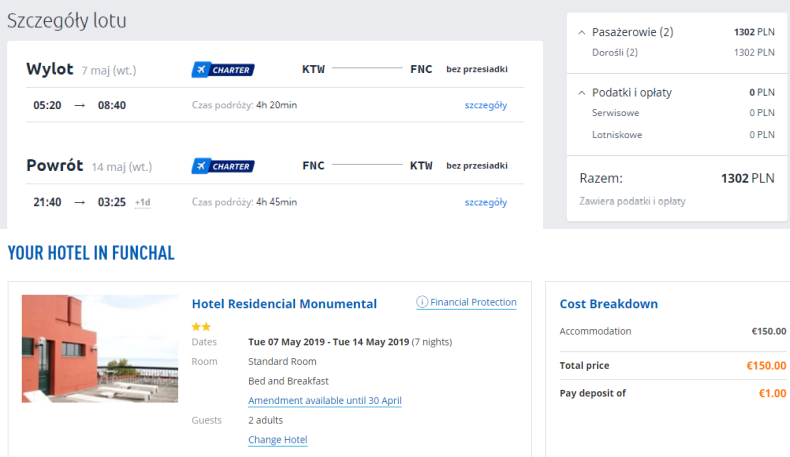The image size is (790, 457).
Task: Click the Charter badge on the return flight
Action: [223, 166]
